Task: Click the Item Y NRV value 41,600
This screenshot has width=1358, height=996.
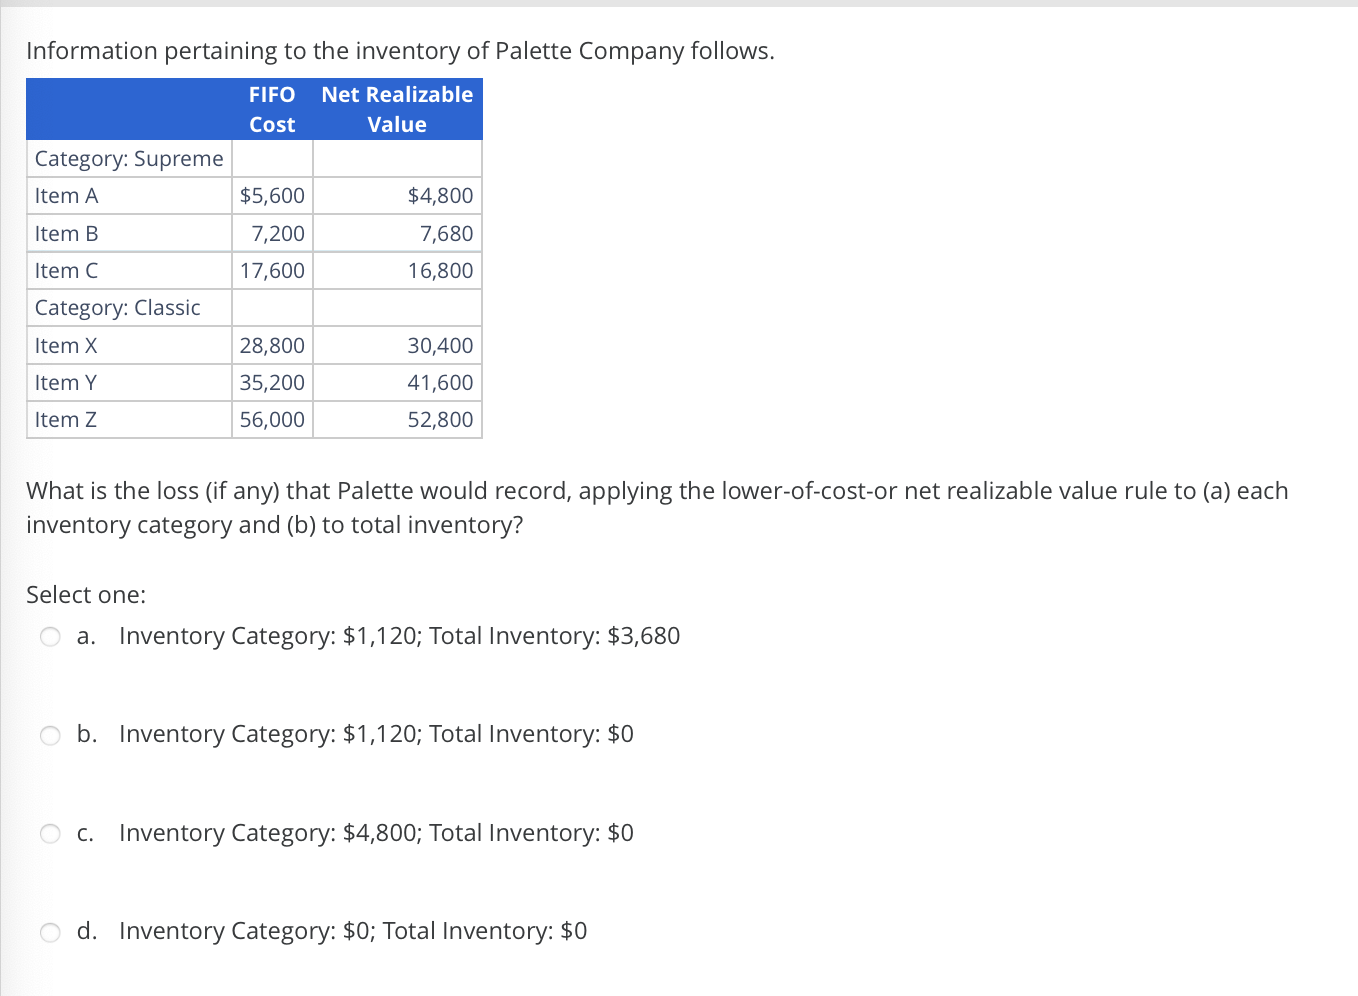Action: (443, 382)
